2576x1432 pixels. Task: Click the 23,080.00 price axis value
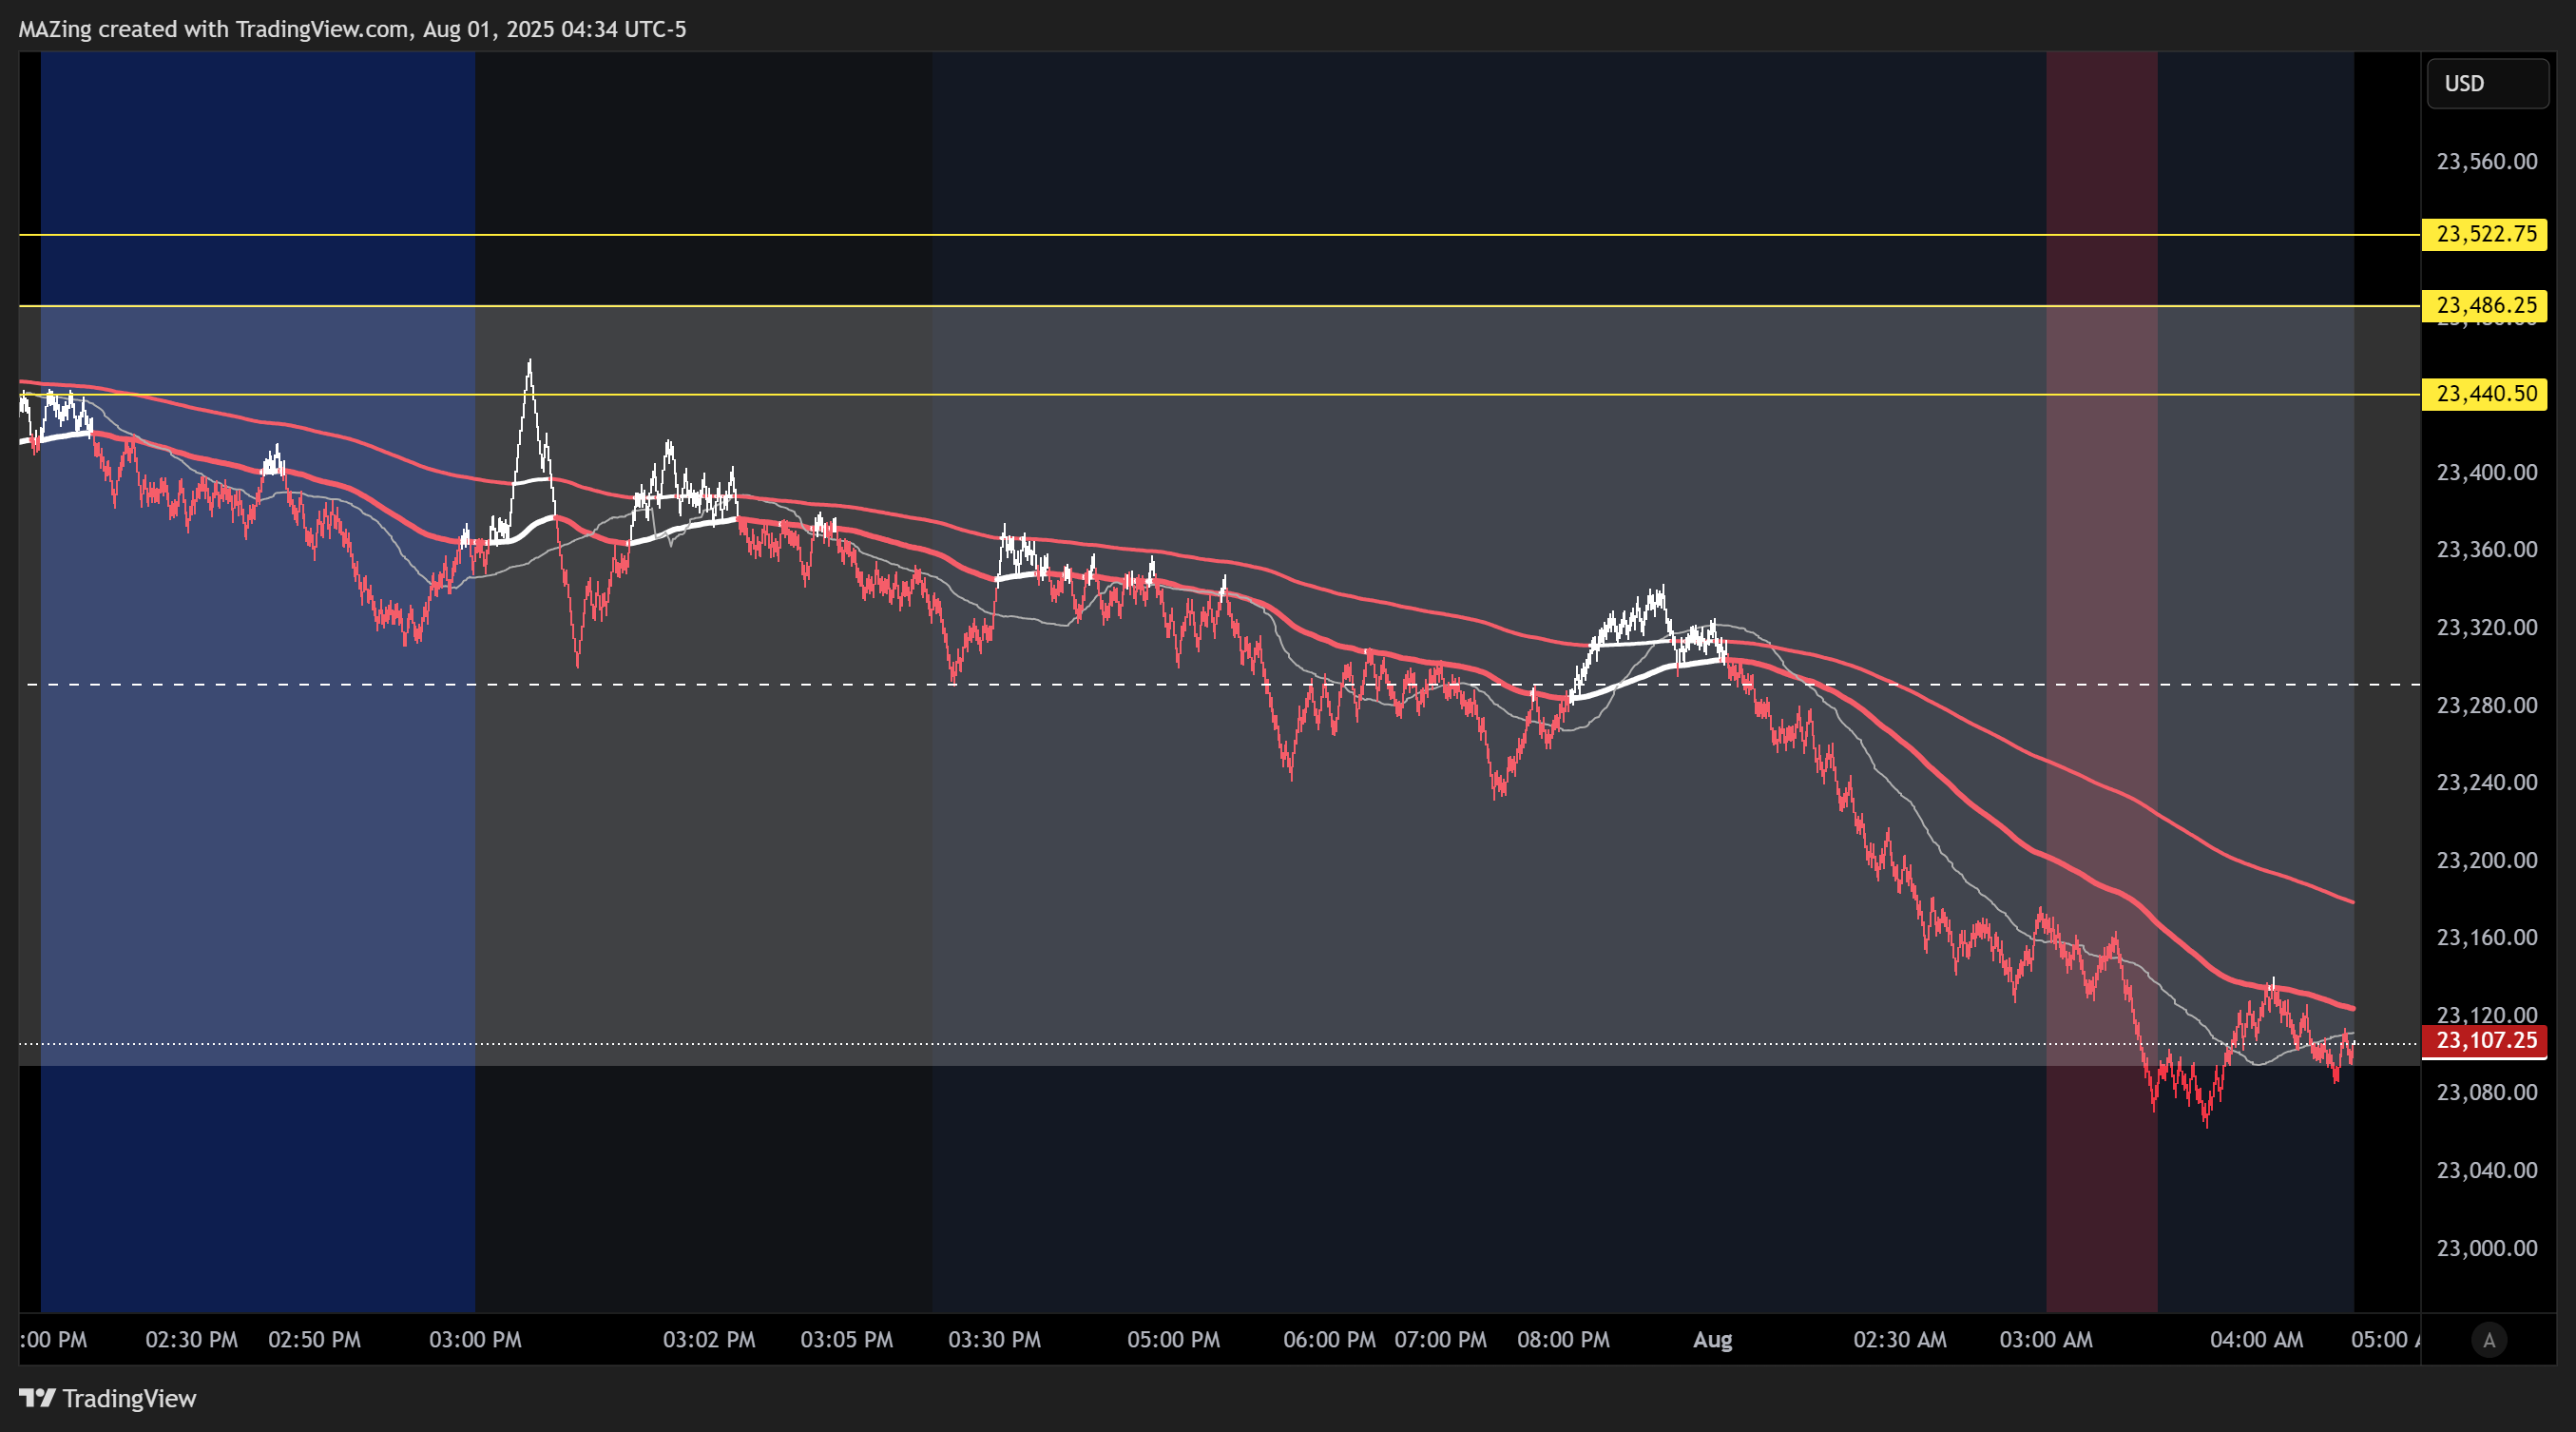coord(2487,1092)
